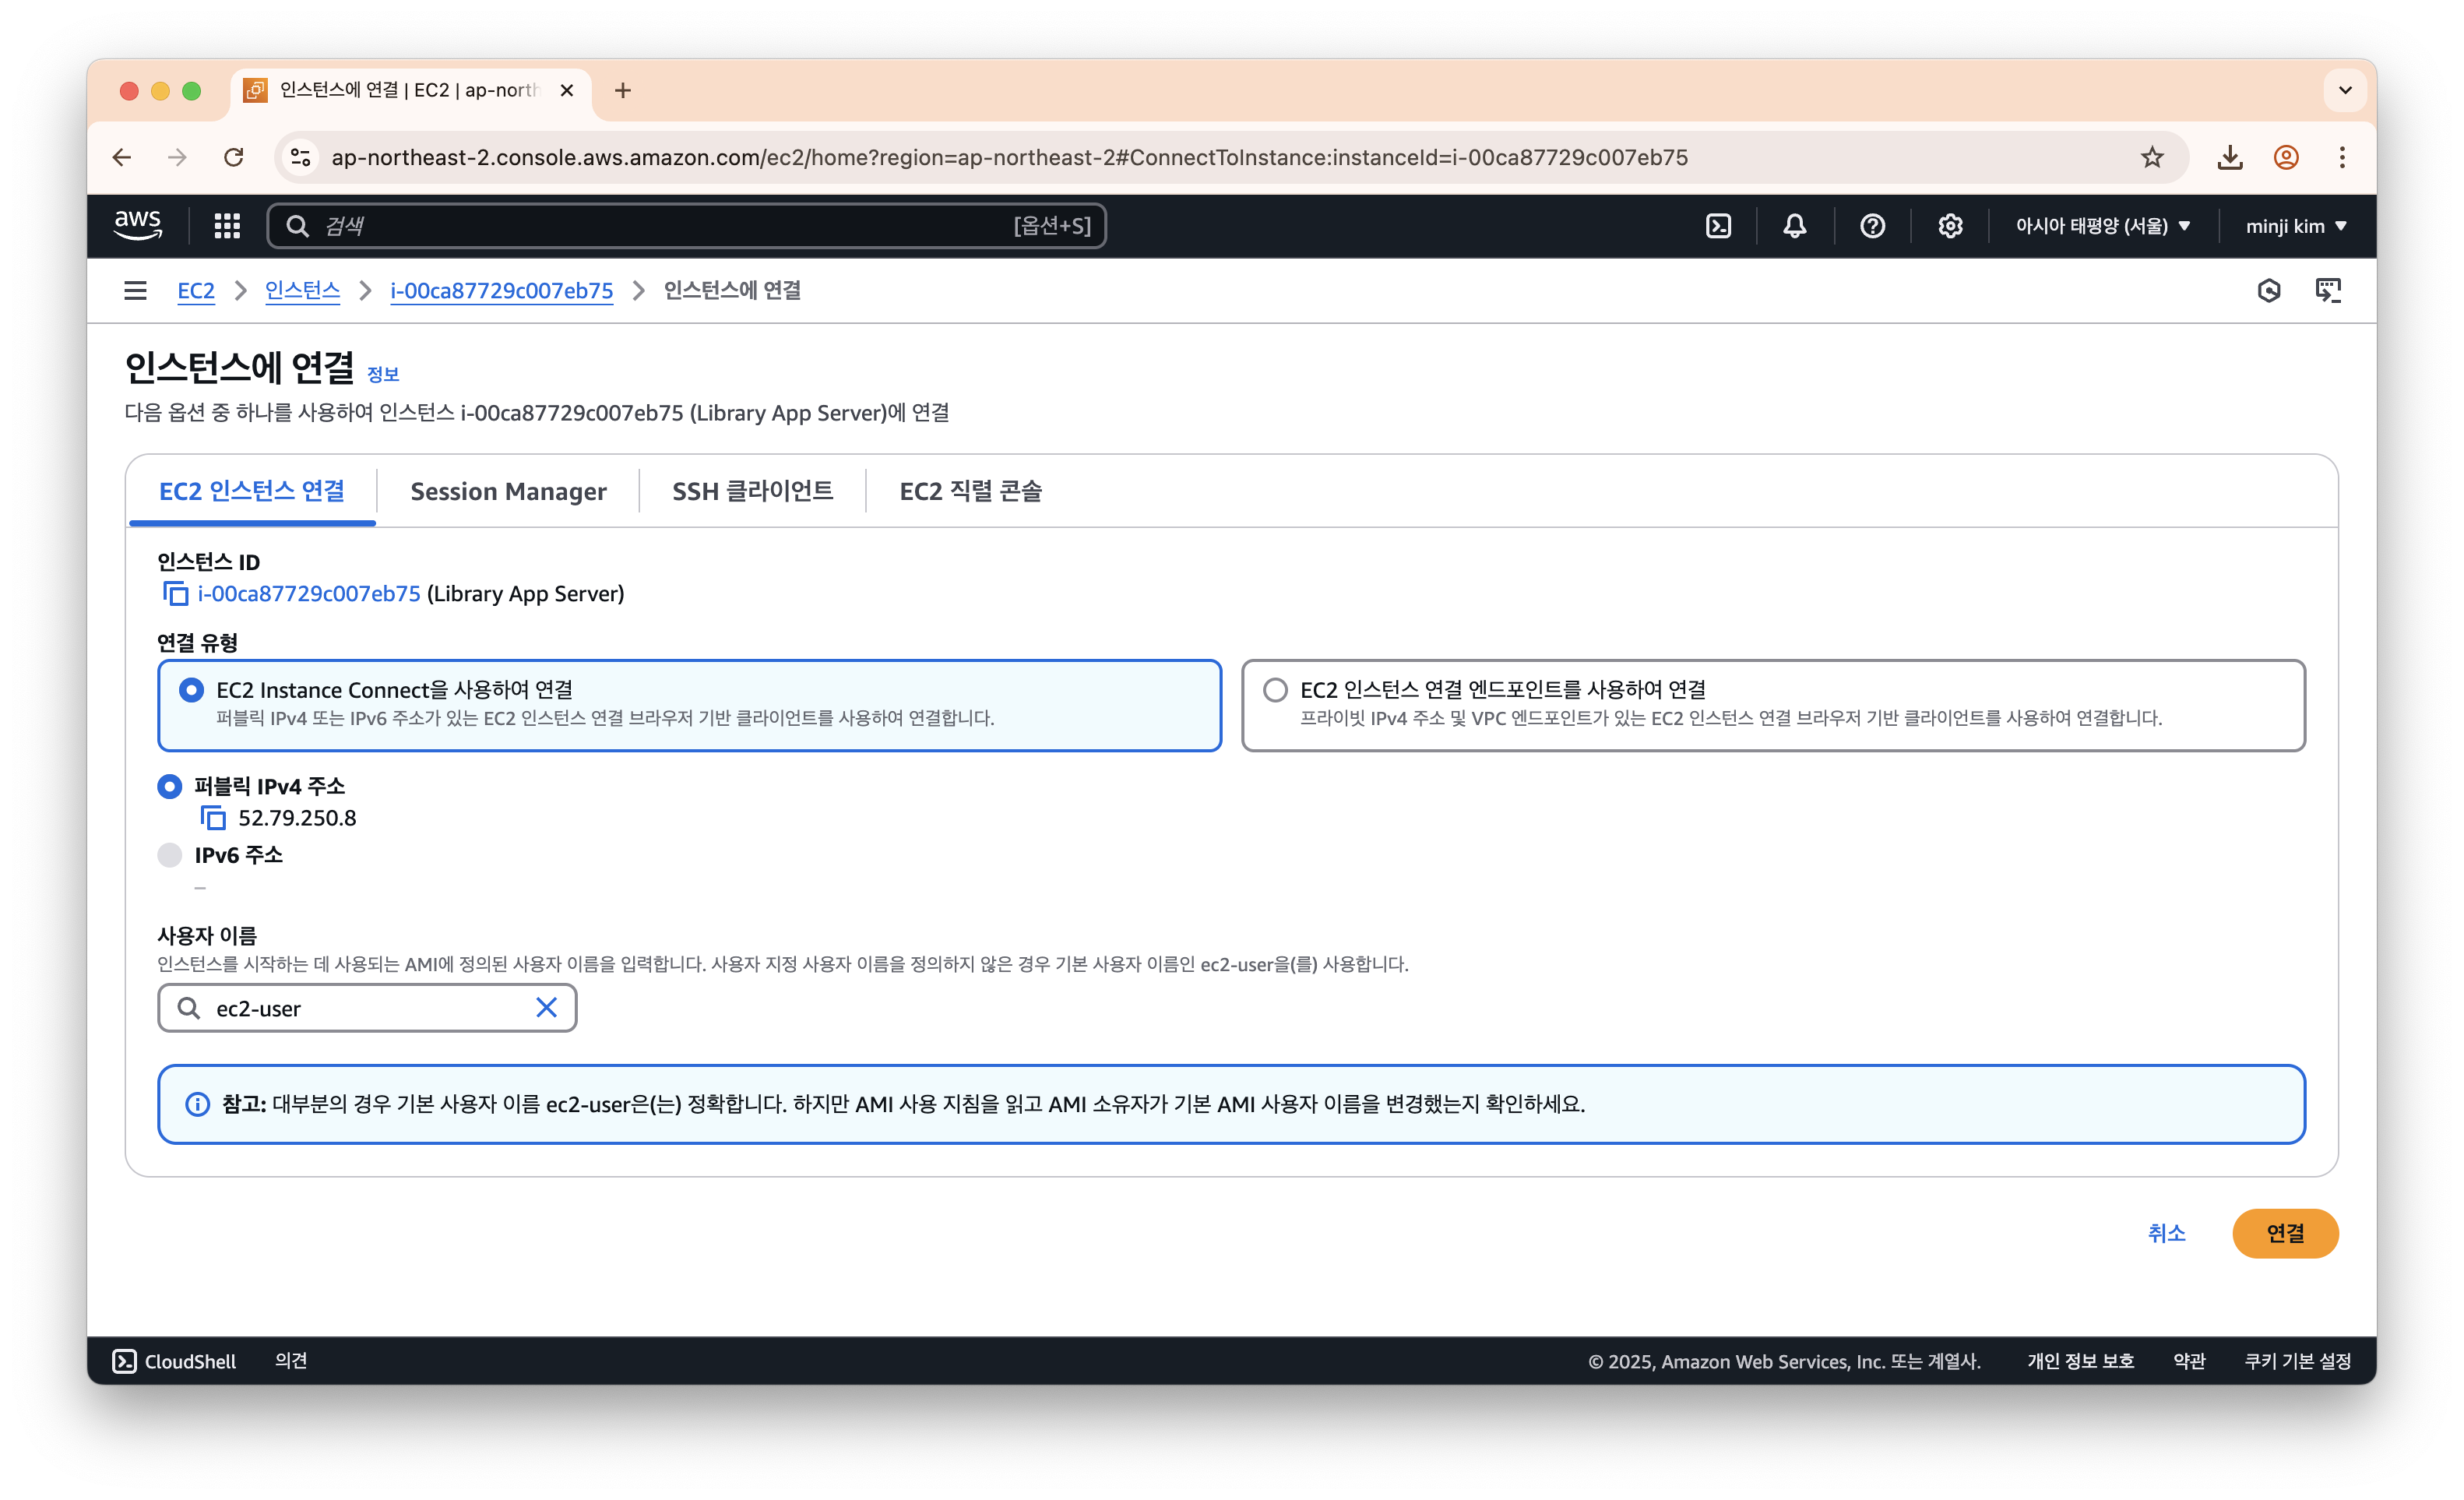Open 개인 정보 보호 privacy link
Image resolution: width=2464 pixels, height=1500 pixels.
2080,1361
